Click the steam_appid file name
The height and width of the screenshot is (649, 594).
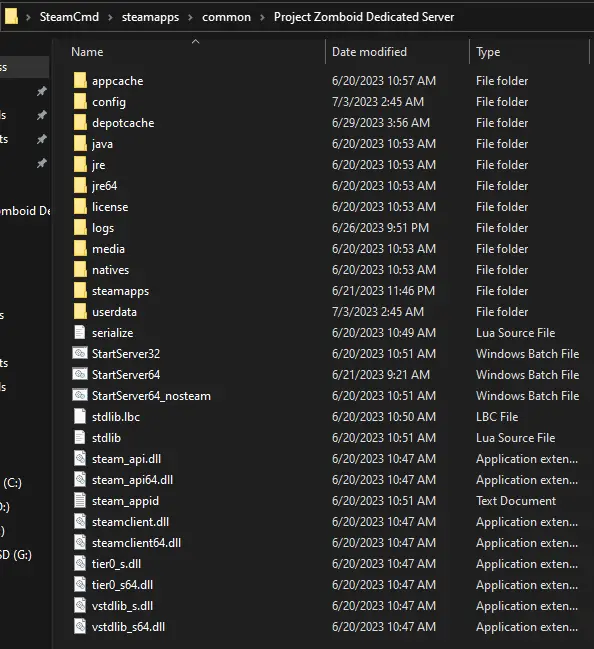pyautogui.click(x=125, y=501)
